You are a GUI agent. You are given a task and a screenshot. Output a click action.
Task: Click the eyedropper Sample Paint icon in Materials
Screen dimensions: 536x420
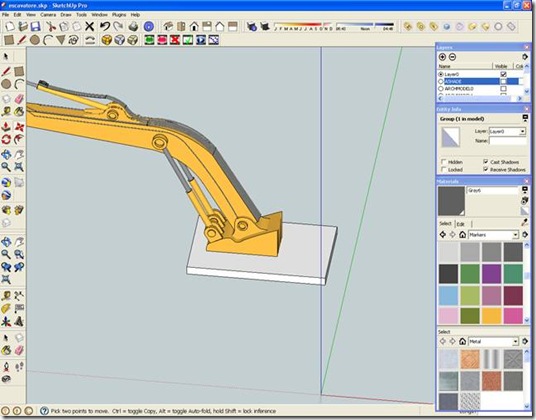tap(525, 222)
